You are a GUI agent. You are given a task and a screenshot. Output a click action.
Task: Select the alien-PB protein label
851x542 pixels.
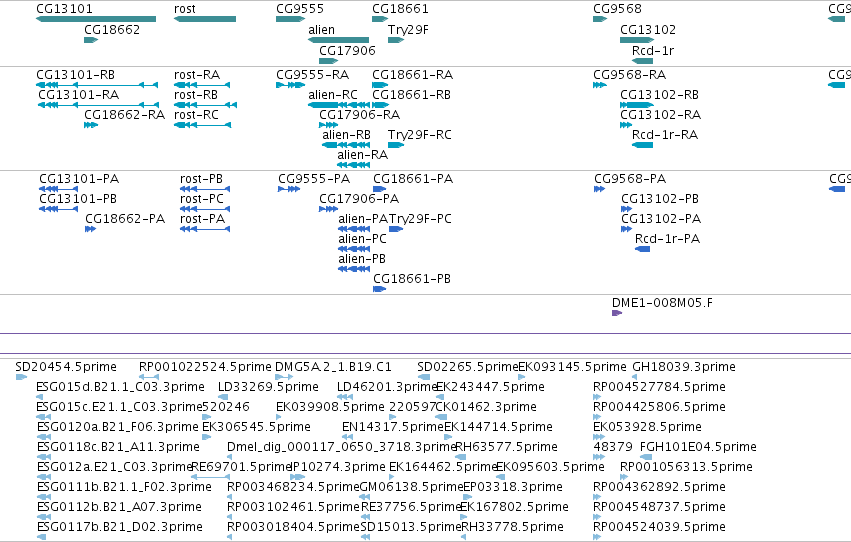point(361,259)
